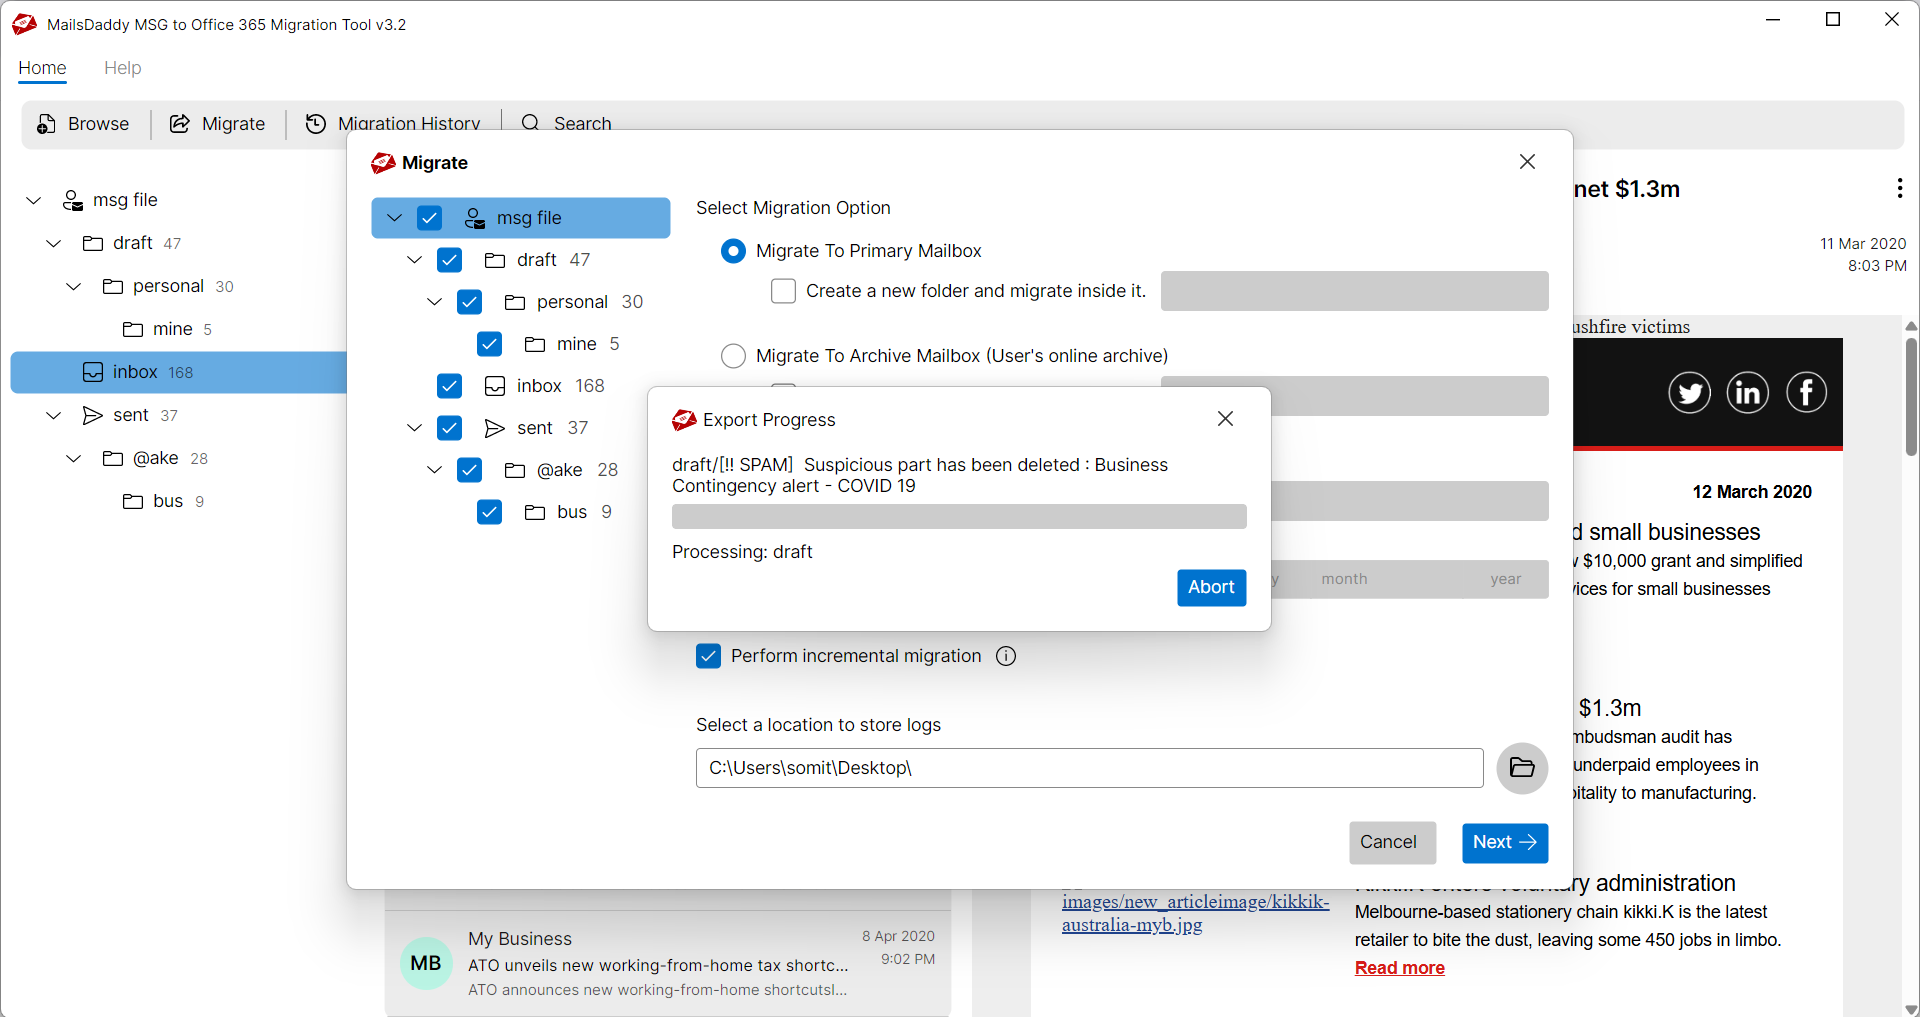Disable Perform incremental migration
1920x1017 pixels.
point(708,656)
